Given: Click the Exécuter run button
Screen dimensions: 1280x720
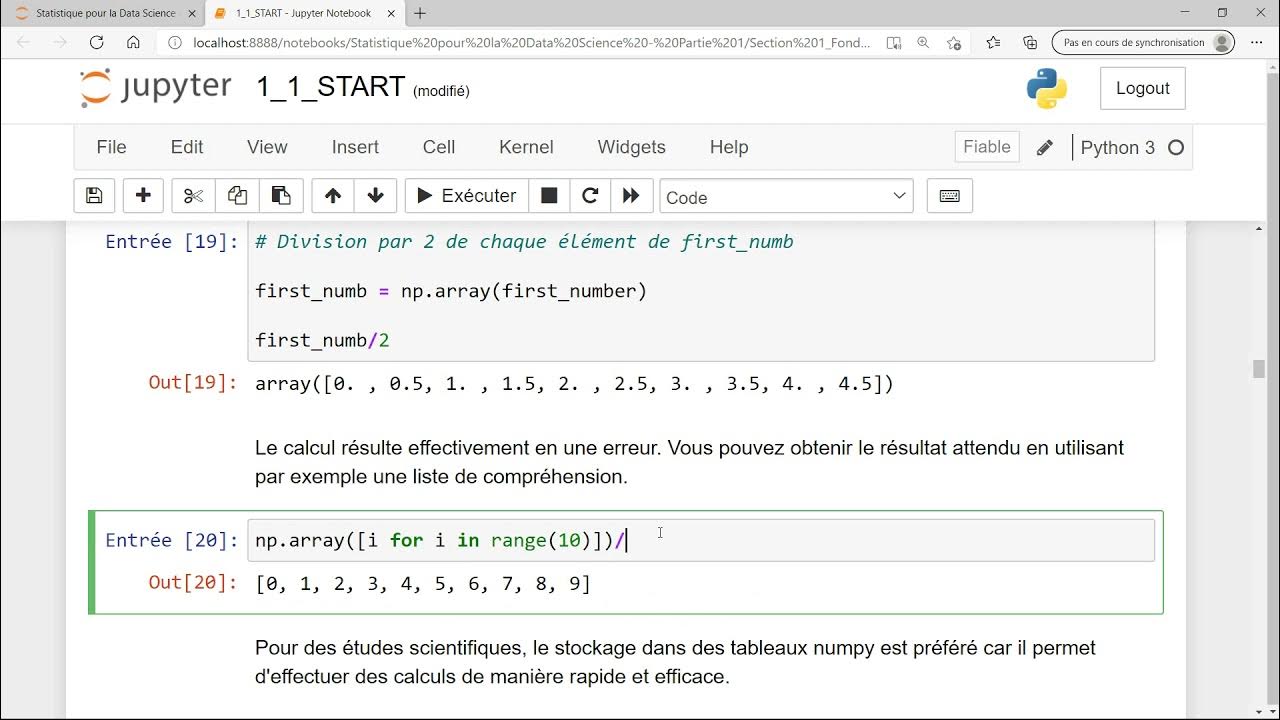Looking at the screenshot, I should pyautogui.click(x=466, y=196).
